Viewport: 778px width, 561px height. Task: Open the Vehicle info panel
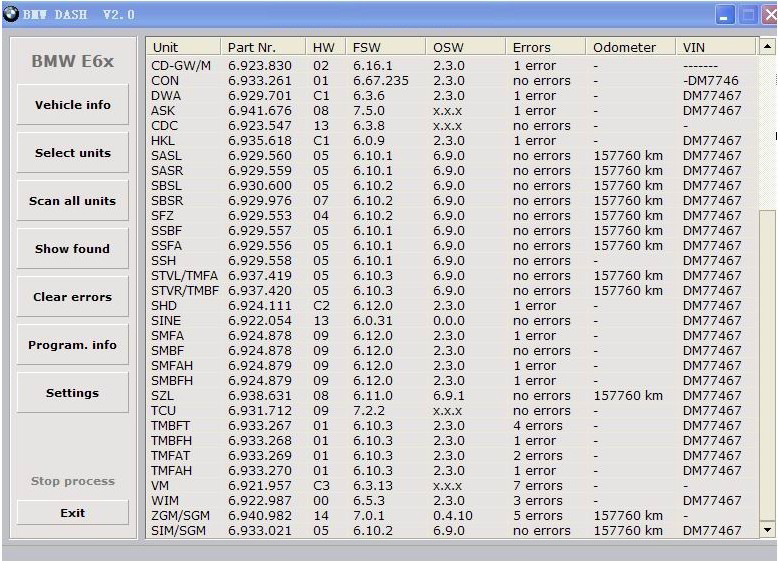(x=72, y=105)
